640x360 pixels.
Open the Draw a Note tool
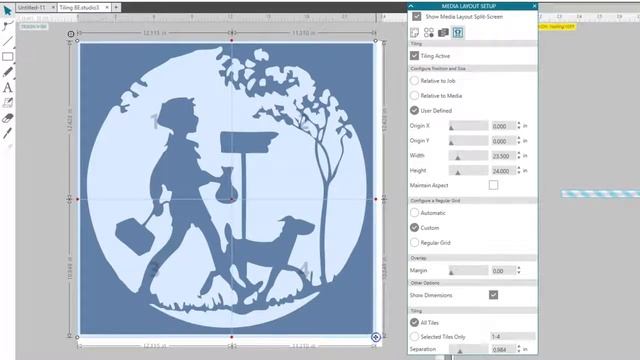(7, 102)
